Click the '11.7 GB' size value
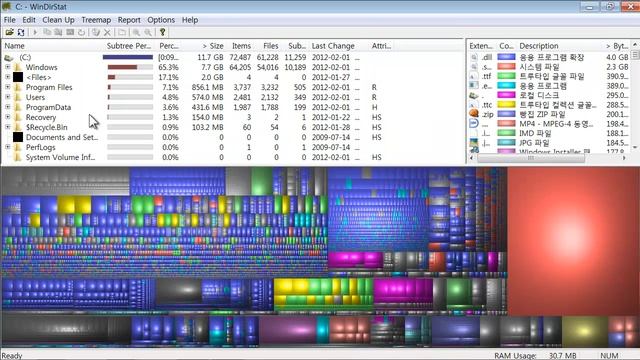Screen dimensions: 640x360 point(211,58)
